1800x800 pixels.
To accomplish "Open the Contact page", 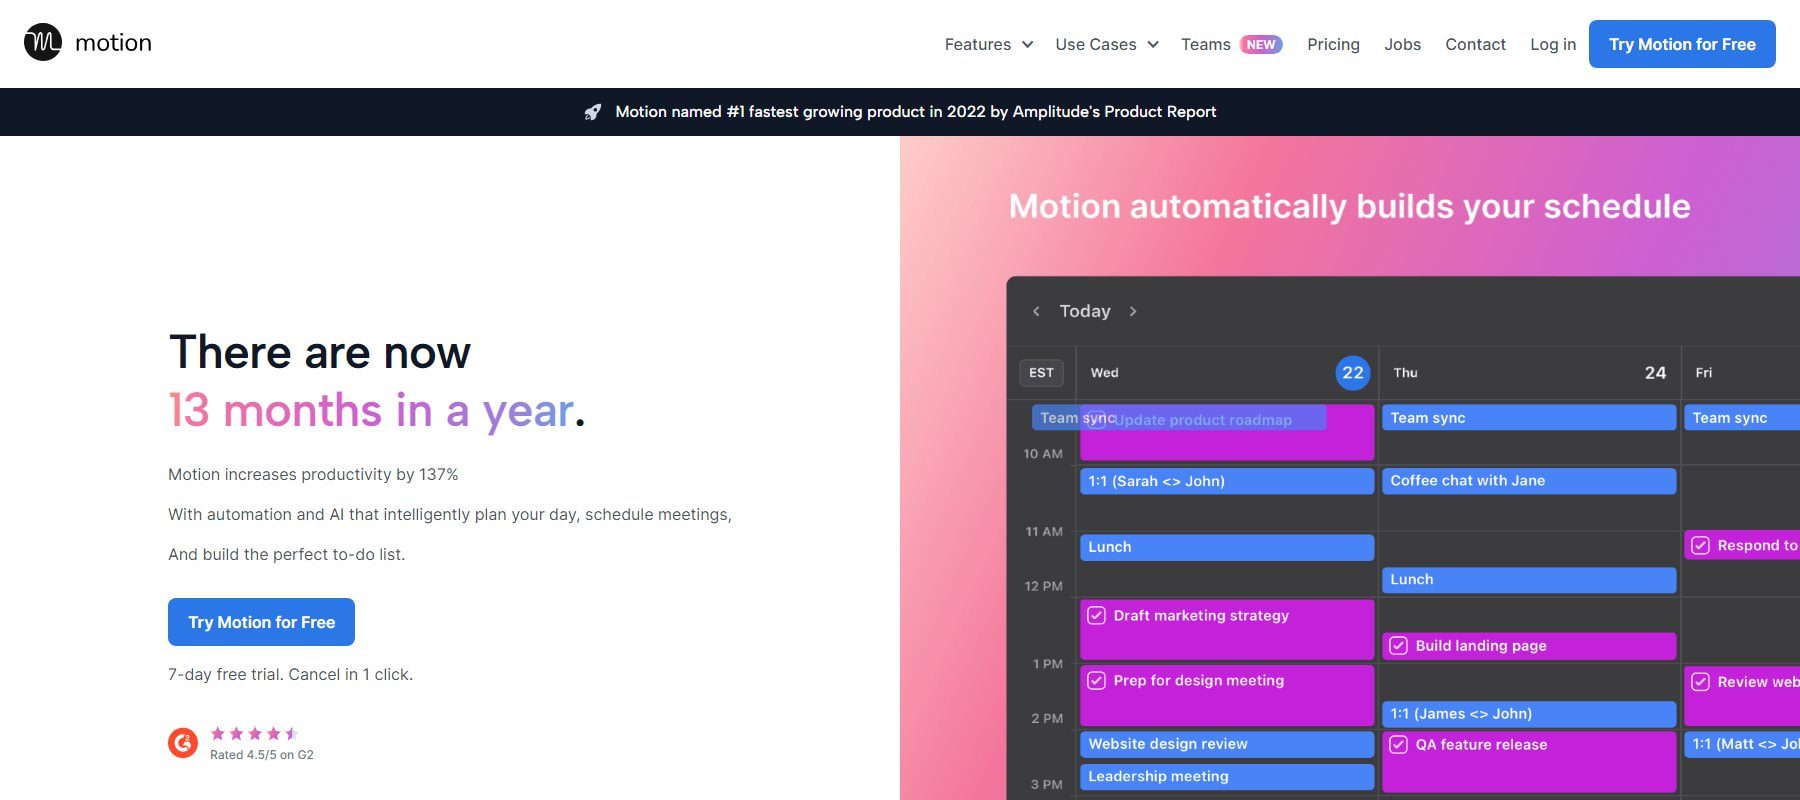I will point(1475,44).
